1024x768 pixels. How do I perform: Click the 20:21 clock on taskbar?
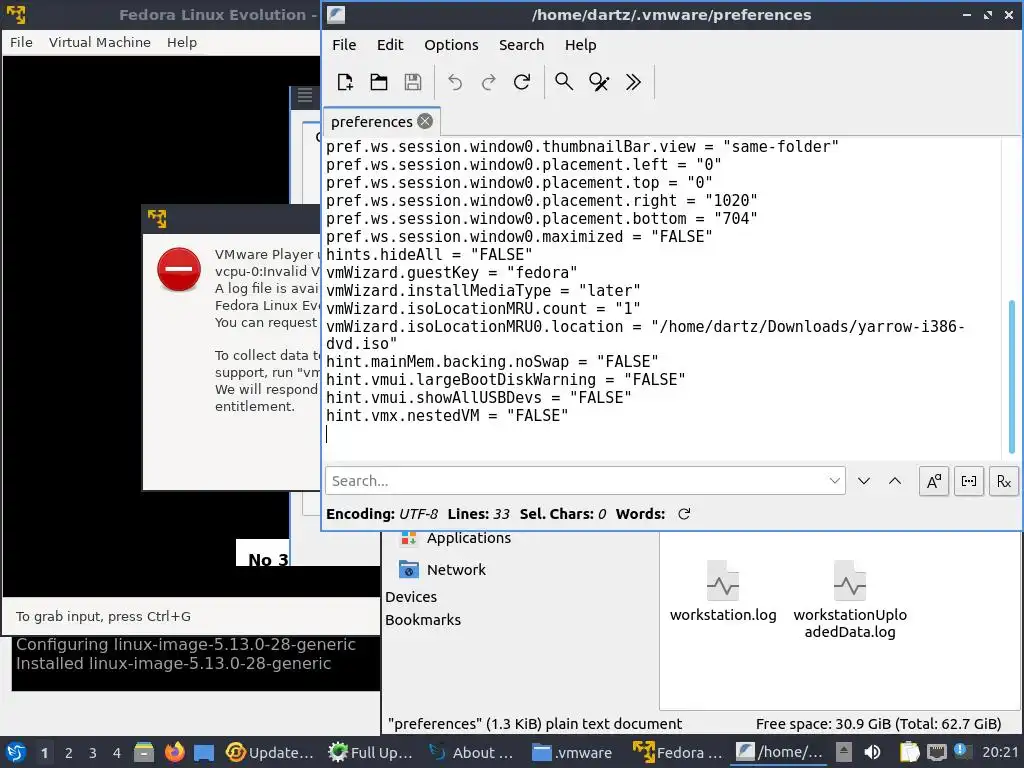click(1000, 752)
